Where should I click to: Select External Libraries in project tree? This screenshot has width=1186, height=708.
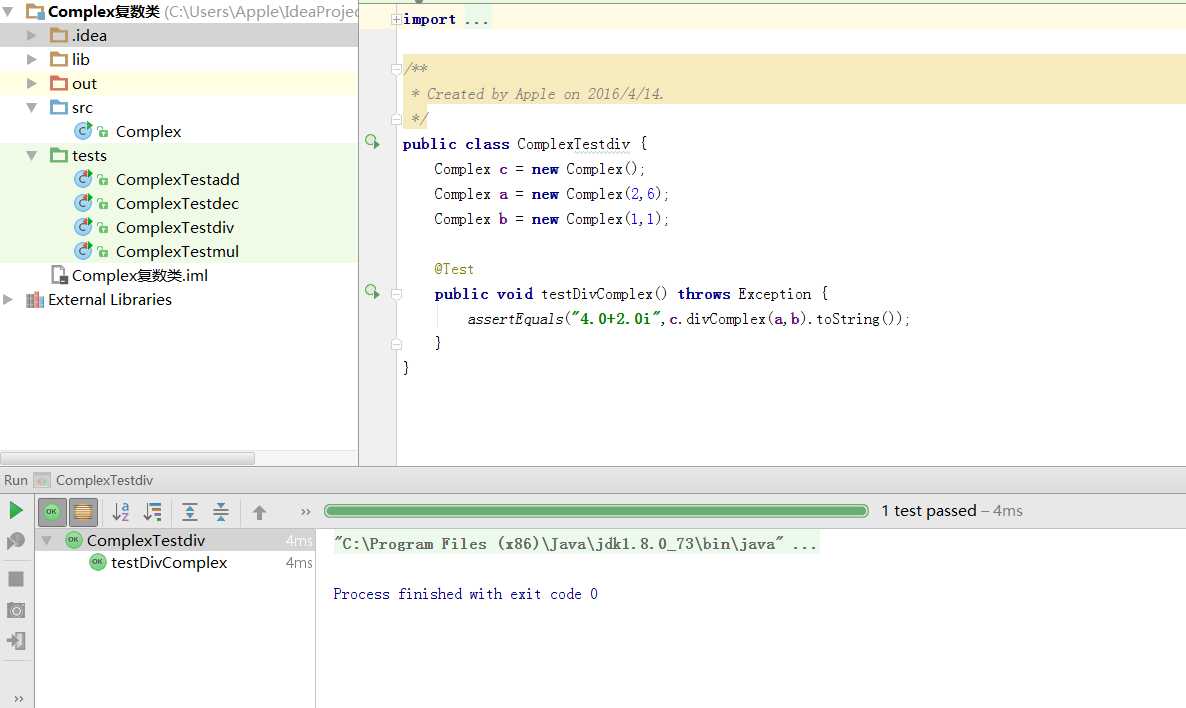pyautogui.click(x=110, y=300)
